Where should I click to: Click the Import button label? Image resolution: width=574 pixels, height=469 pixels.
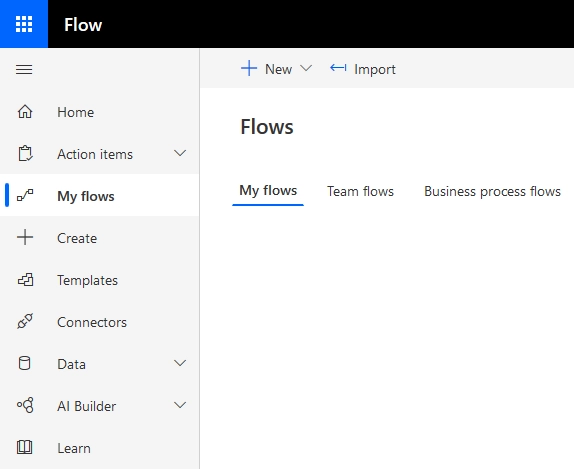click(x=375, y=69)
